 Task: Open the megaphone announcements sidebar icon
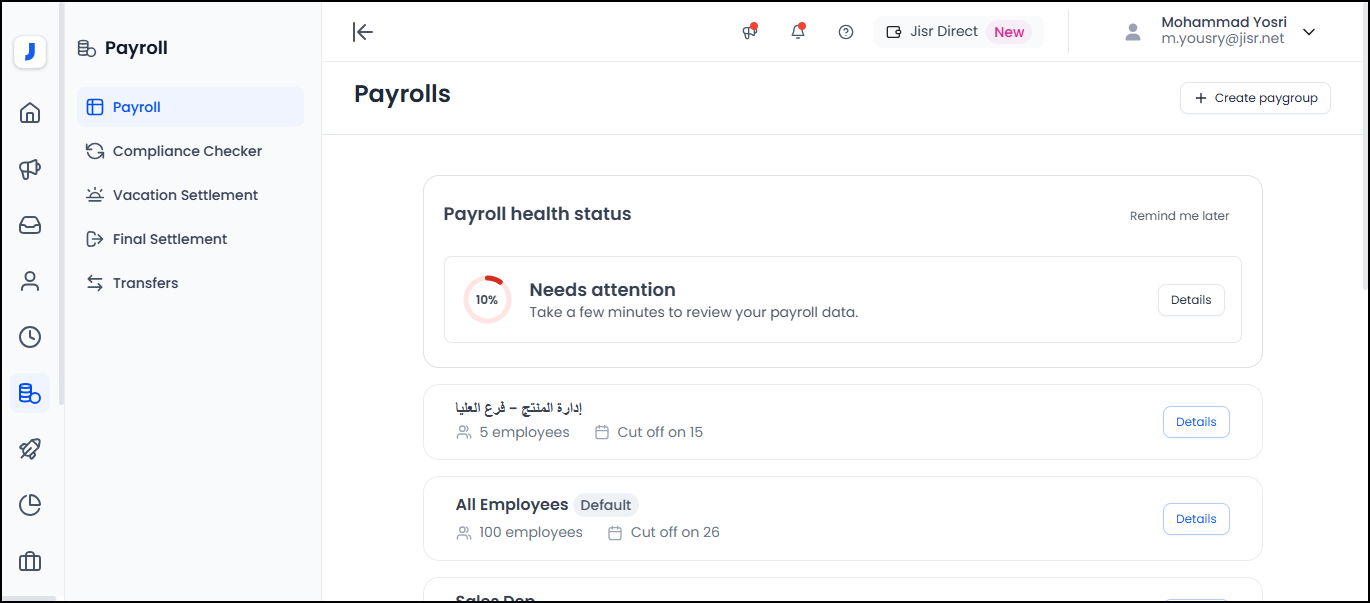point(30,169)
